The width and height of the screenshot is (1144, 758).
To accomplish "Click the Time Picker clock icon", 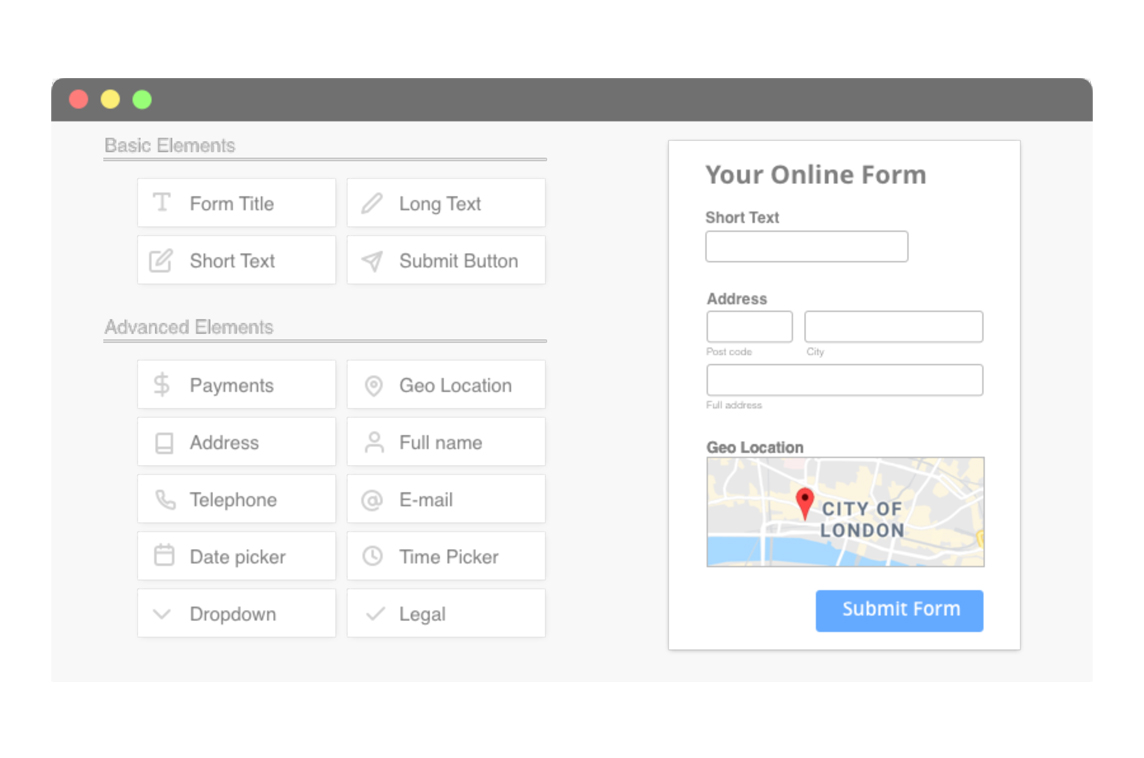I will point(372,556).
